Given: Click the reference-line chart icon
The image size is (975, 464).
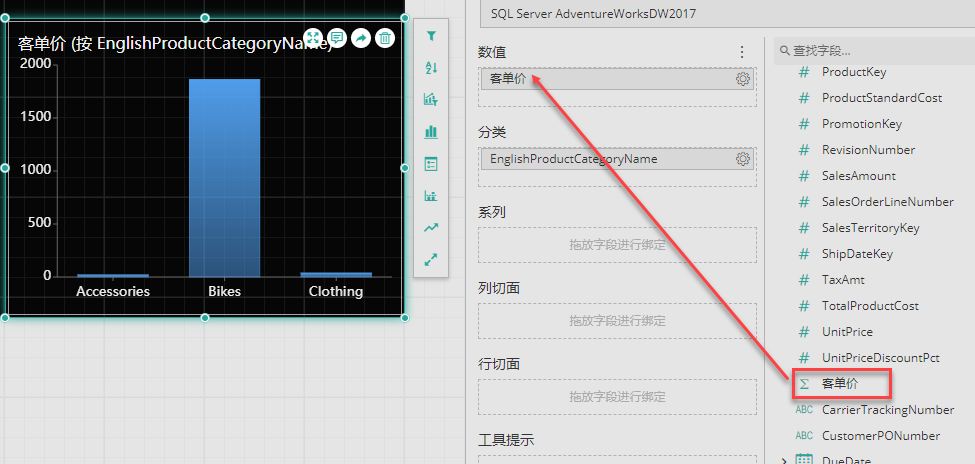Looking at the screenshot, I should [x=431, y=196].
